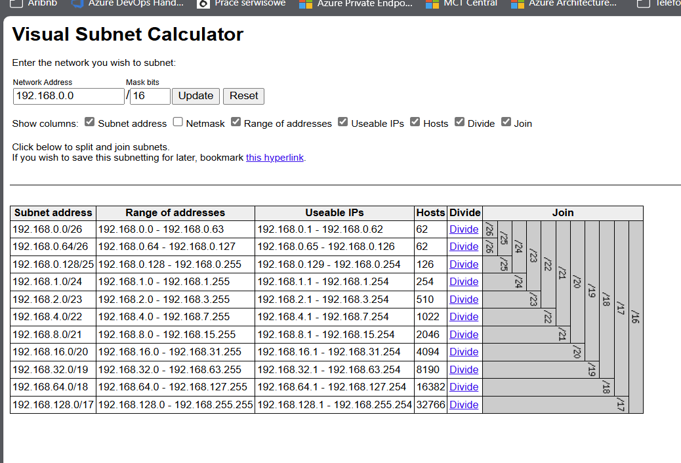Click the Mask bits input field
681x463 pixels.
tap(150, 96)
